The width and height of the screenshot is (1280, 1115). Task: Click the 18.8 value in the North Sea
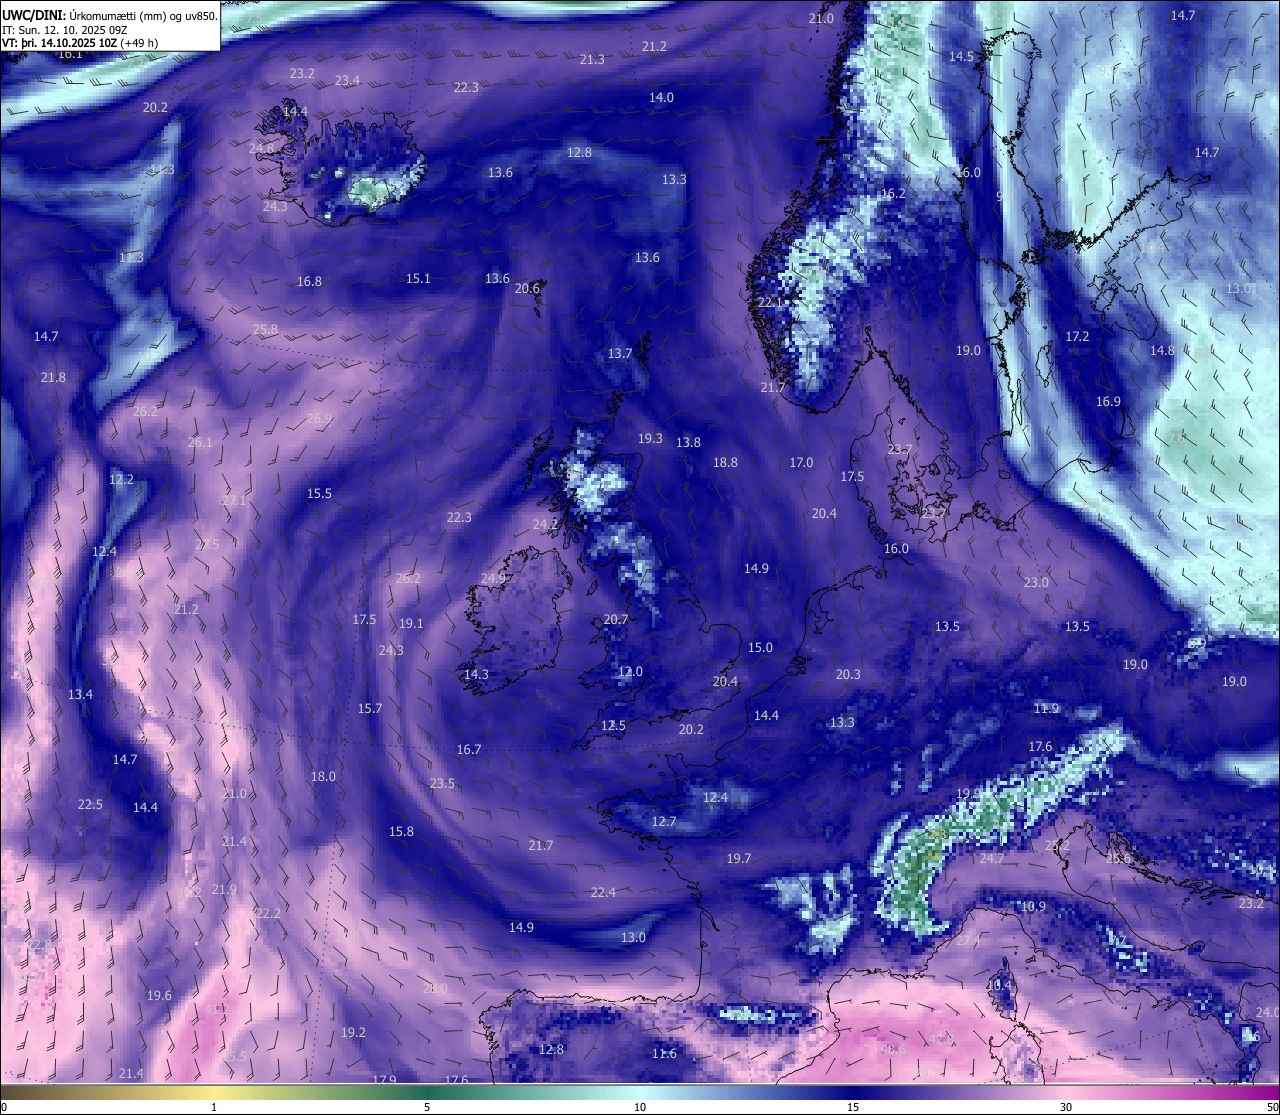point(725,463)
